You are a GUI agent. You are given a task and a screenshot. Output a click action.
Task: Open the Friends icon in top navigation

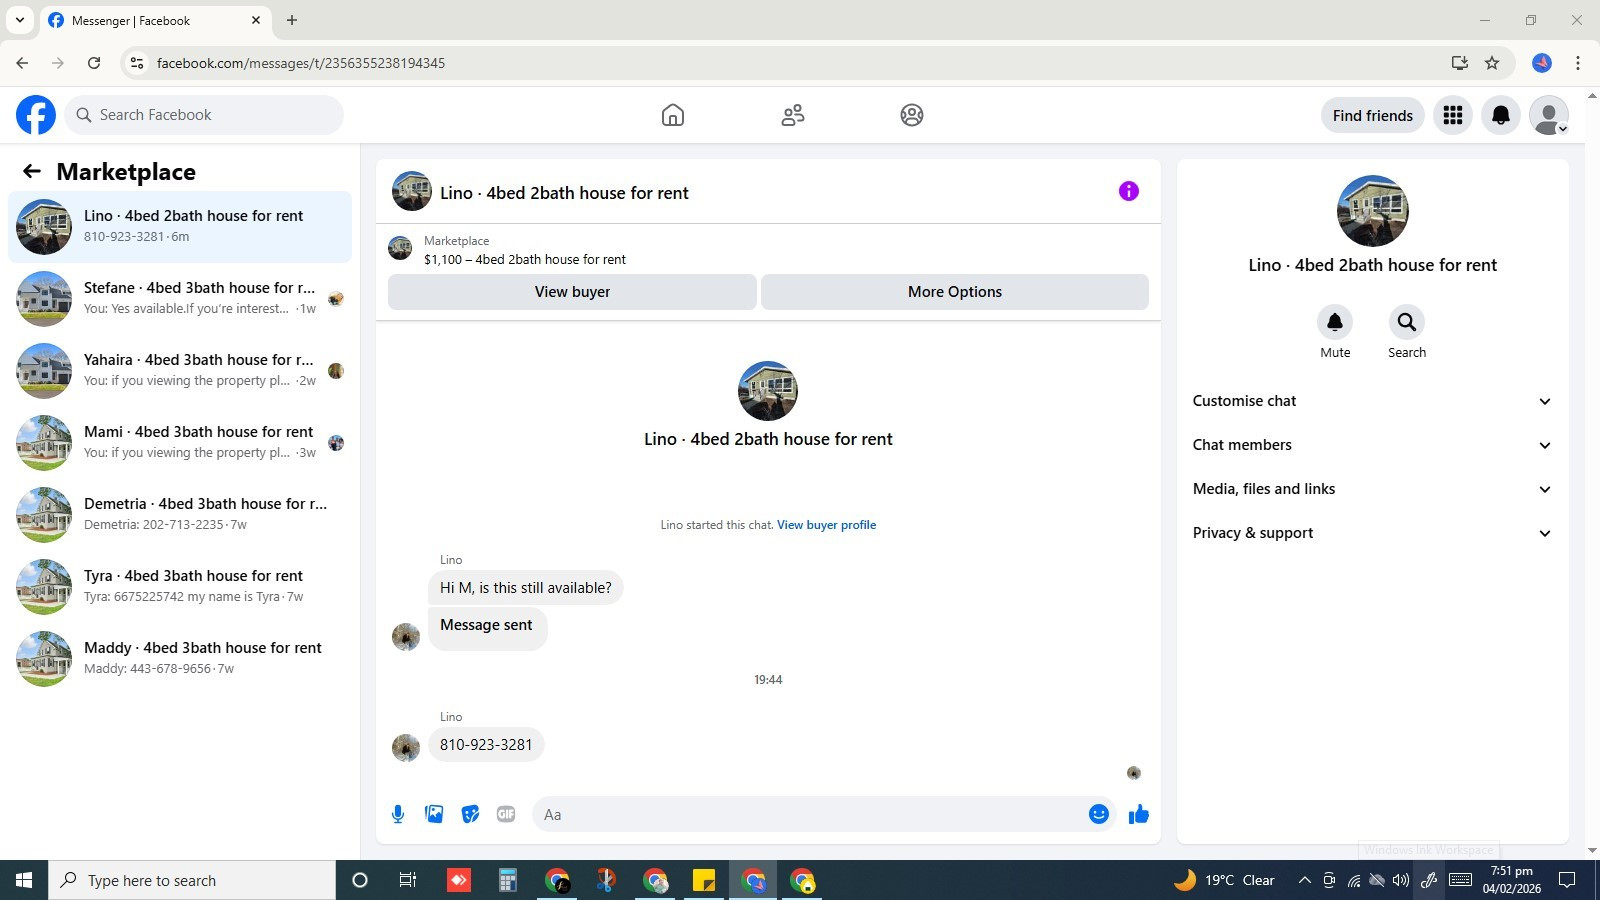(x=793, y=115)
